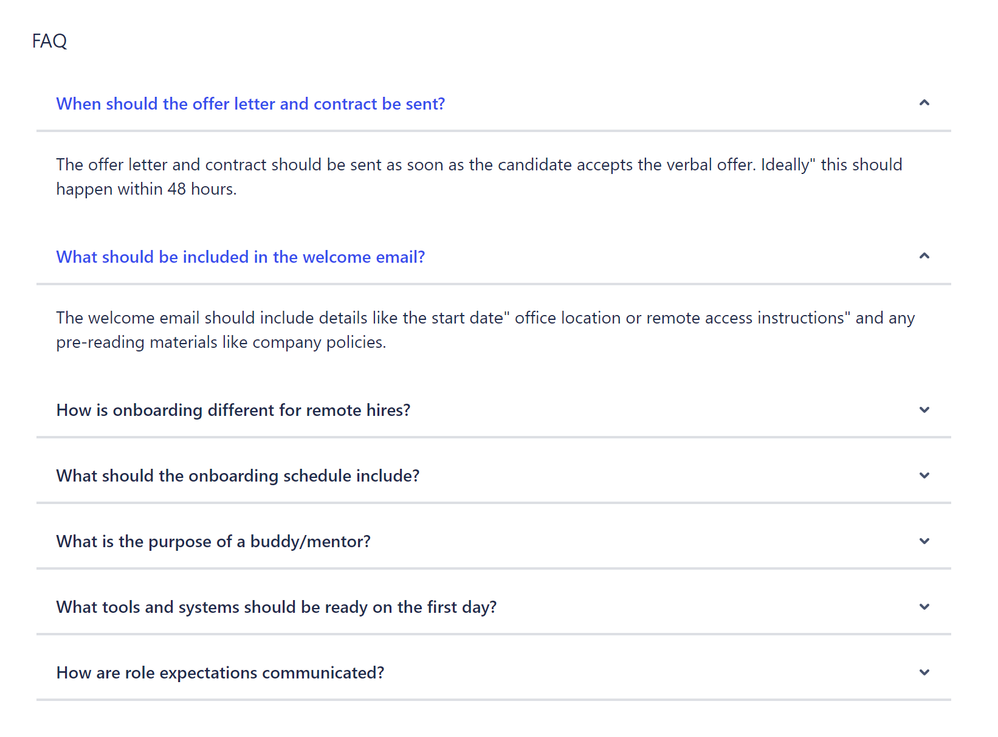Click the FAQ page title
Viewport: 998px width, 737px height.
pos(49,41)
